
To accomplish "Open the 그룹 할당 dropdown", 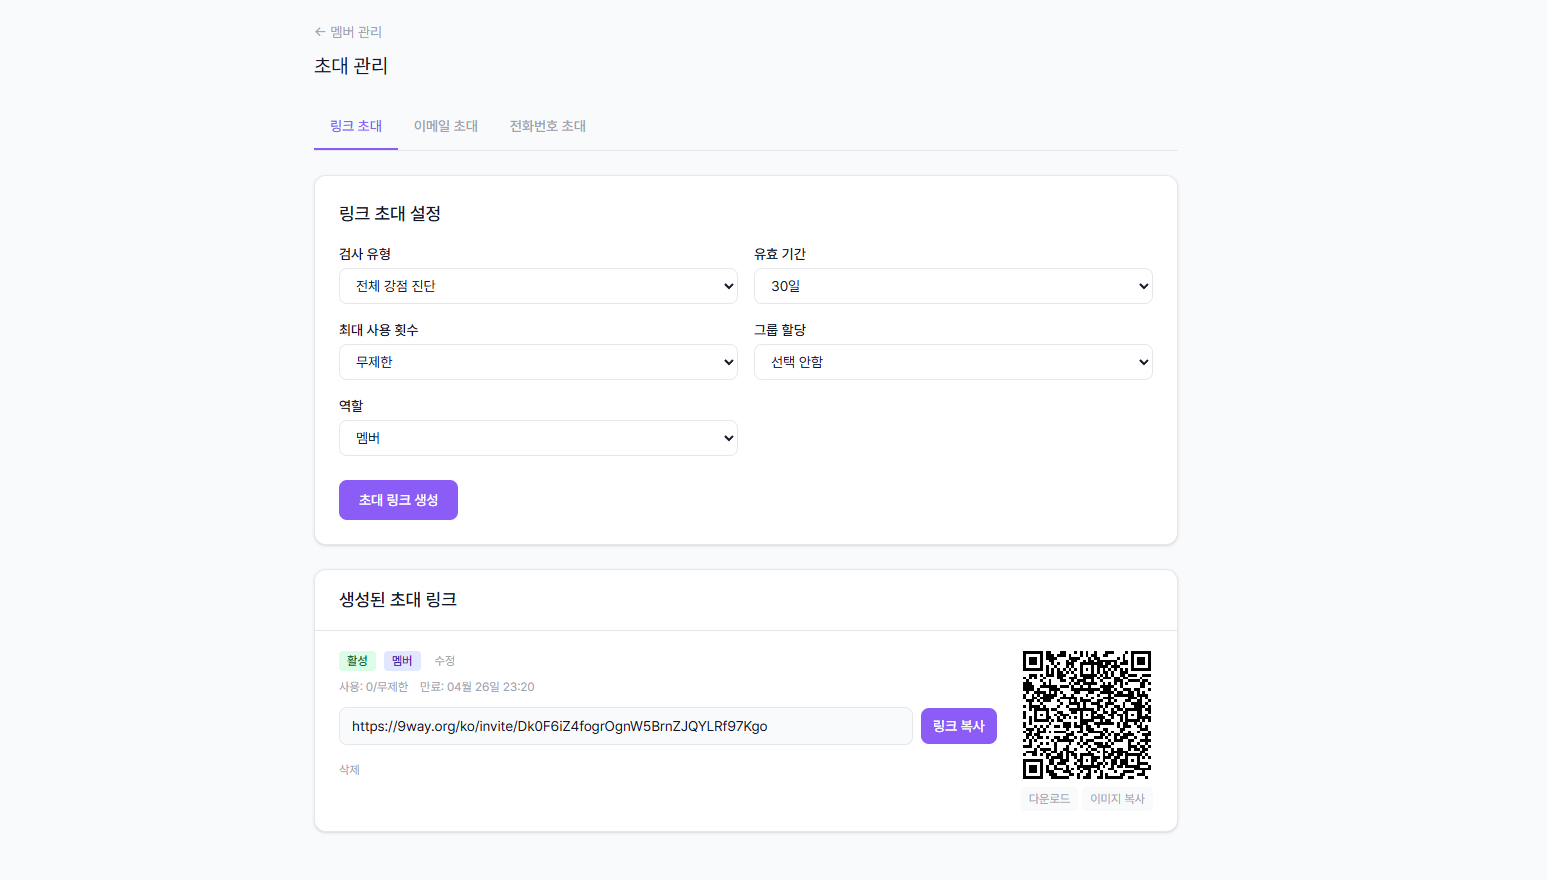I will pyautogui.click(x=952, y=362).
